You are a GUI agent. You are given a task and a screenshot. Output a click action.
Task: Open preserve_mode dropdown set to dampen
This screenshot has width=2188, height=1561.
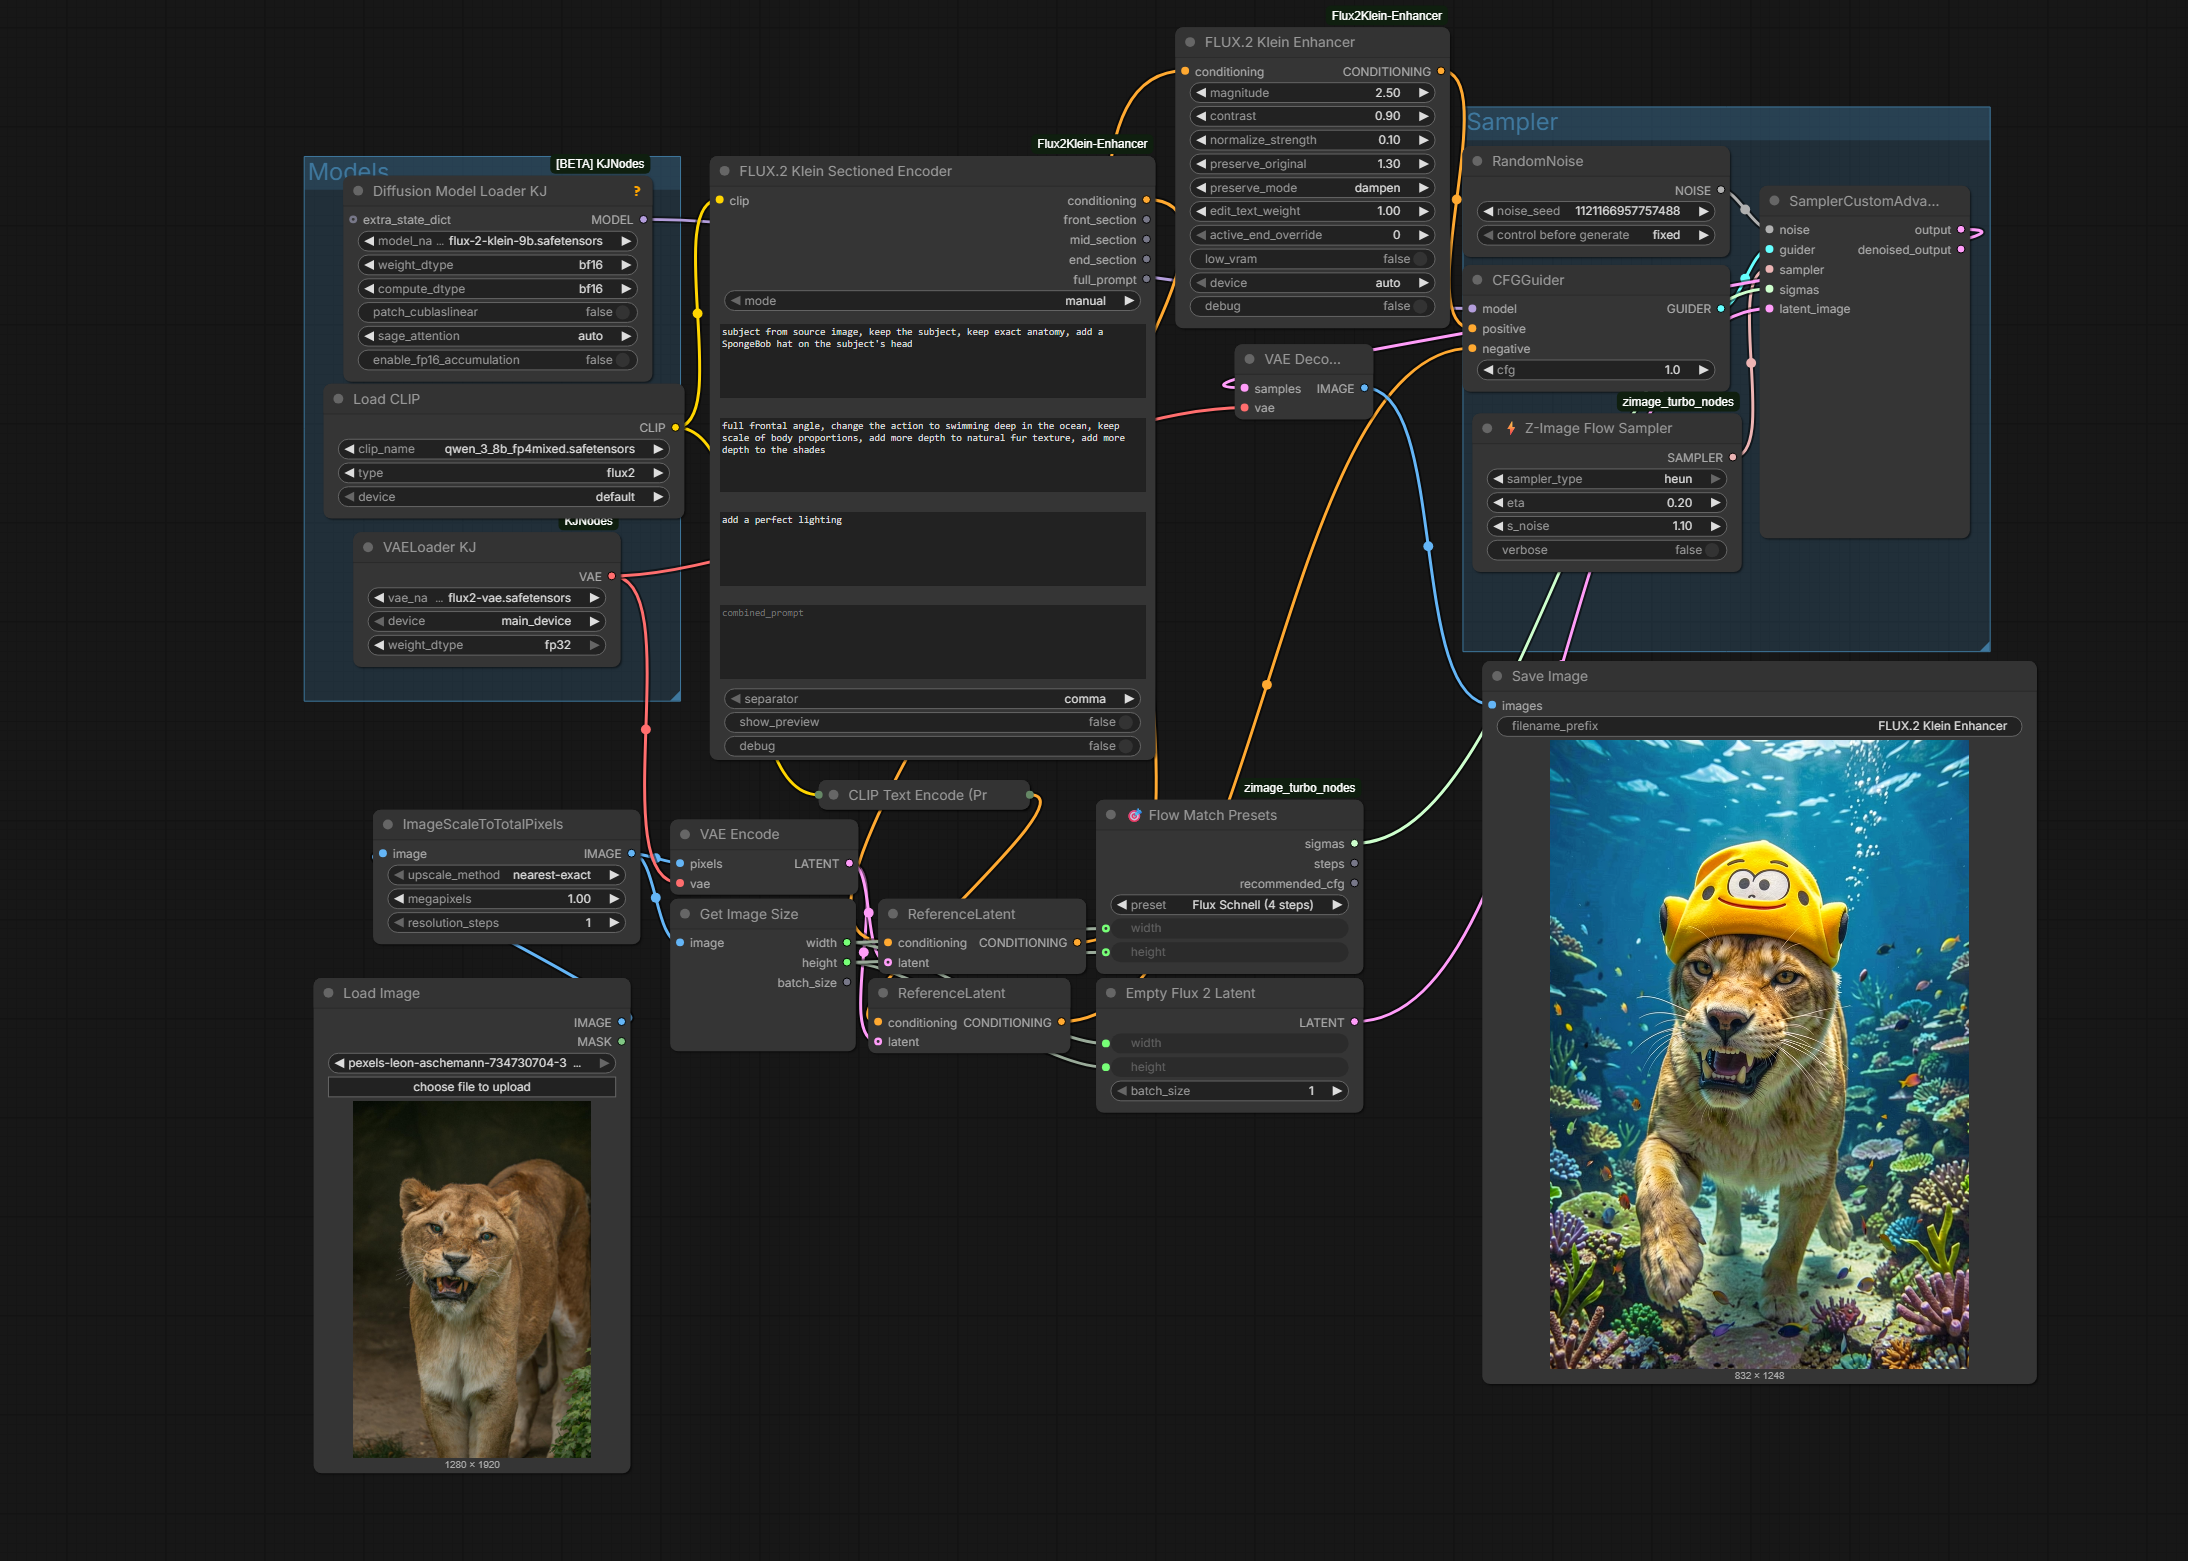pos(1312,188)
